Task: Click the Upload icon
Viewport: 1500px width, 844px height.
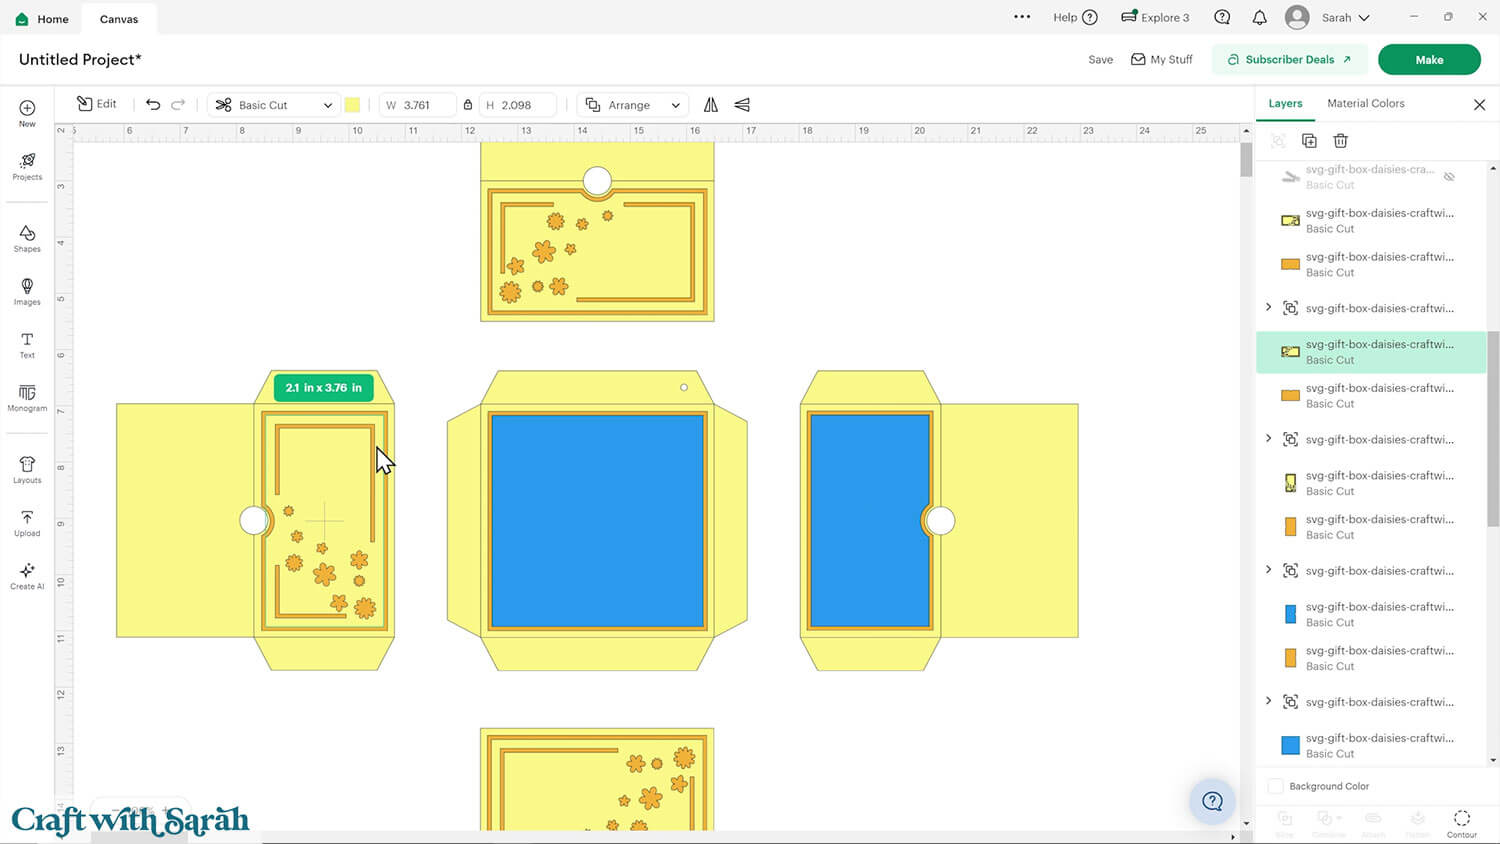Action: coord(27,522)
